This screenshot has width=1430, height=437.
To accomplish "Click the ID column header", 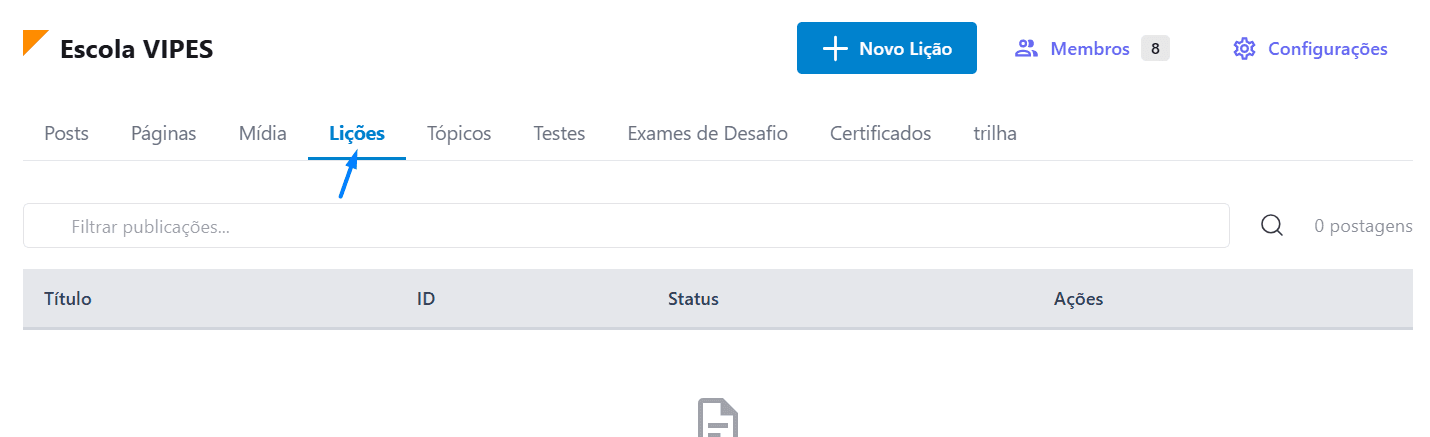I will (425, 298).
